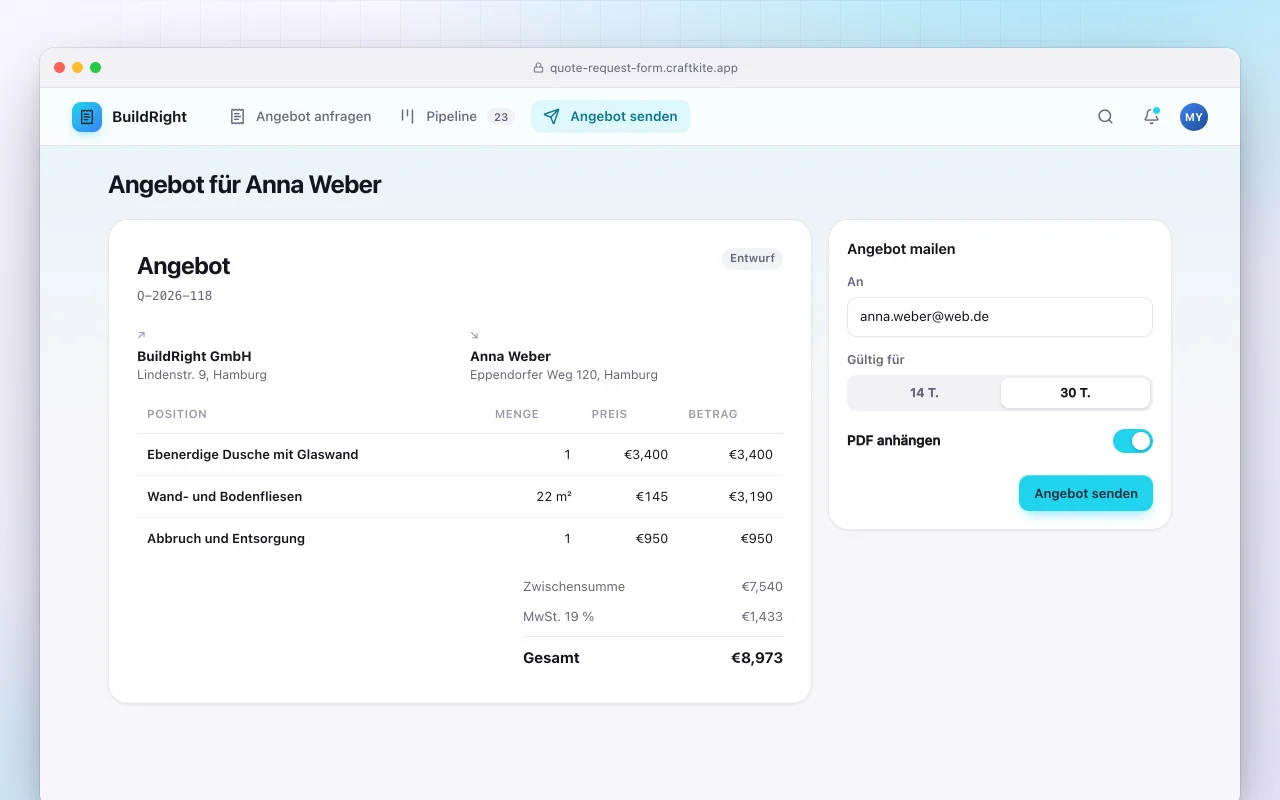Switch to the Pipeline tab
Screen dimensions: 1280x800
point(457,117)
